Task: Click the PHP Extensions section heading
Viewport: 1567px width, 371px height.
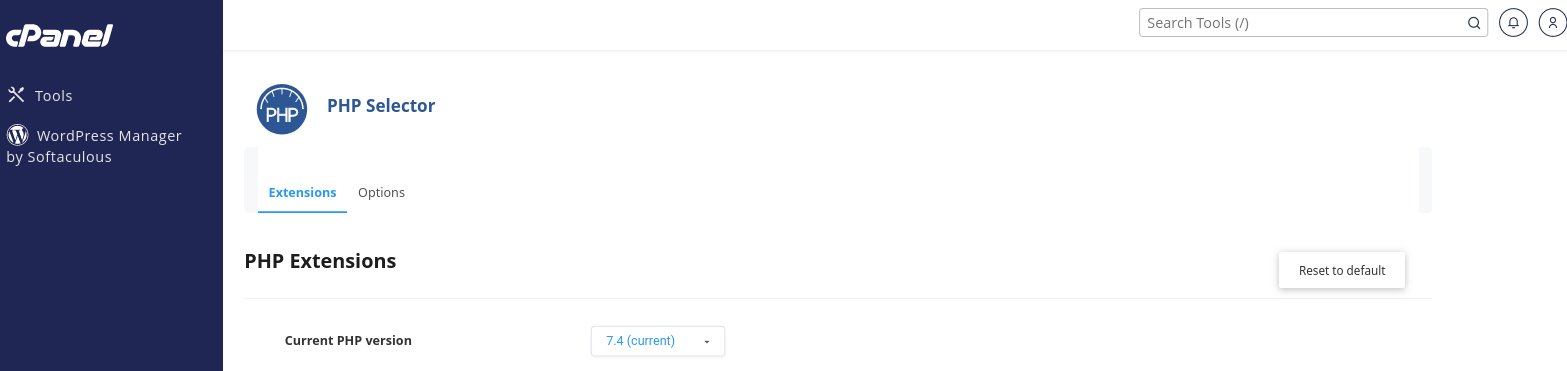Action: pos(320,261)
